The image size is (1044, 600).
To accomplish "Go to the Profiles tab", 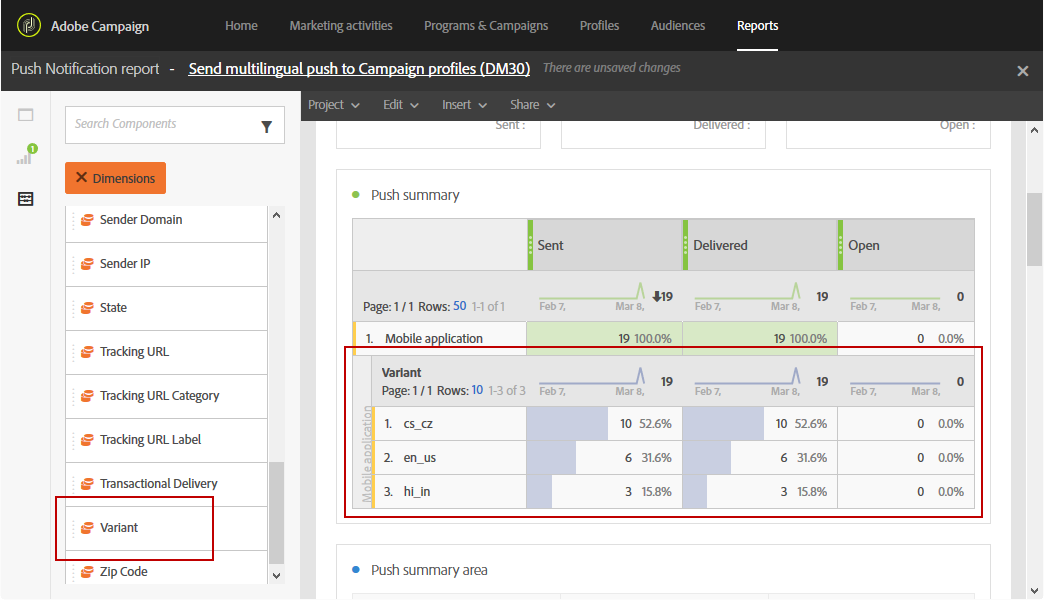I will [x=599, y=25].
